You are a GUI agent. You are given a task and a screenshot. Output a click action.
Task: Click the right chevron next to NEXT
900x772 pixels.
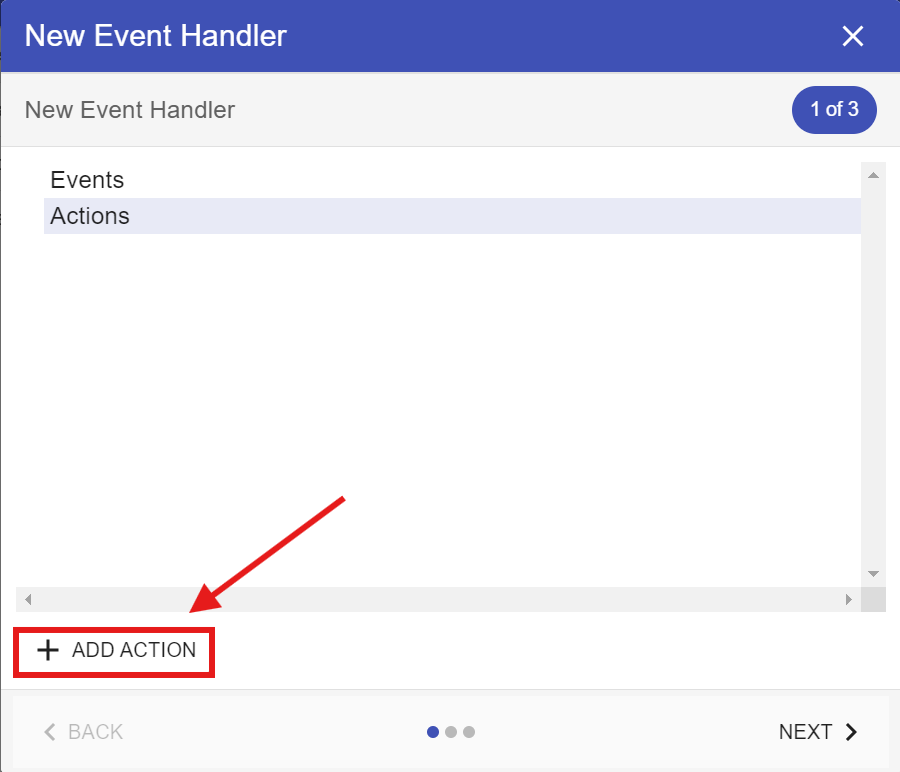[852, 732]
